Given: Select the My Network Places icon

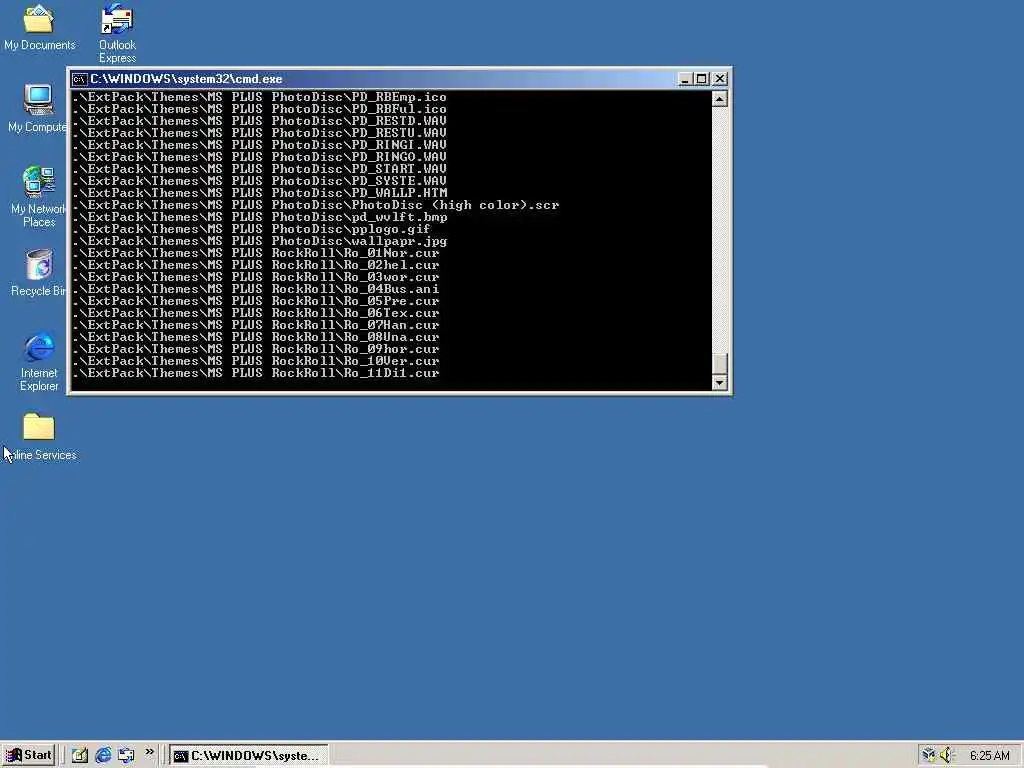Looking at the screenshot, I should (38, 196).
